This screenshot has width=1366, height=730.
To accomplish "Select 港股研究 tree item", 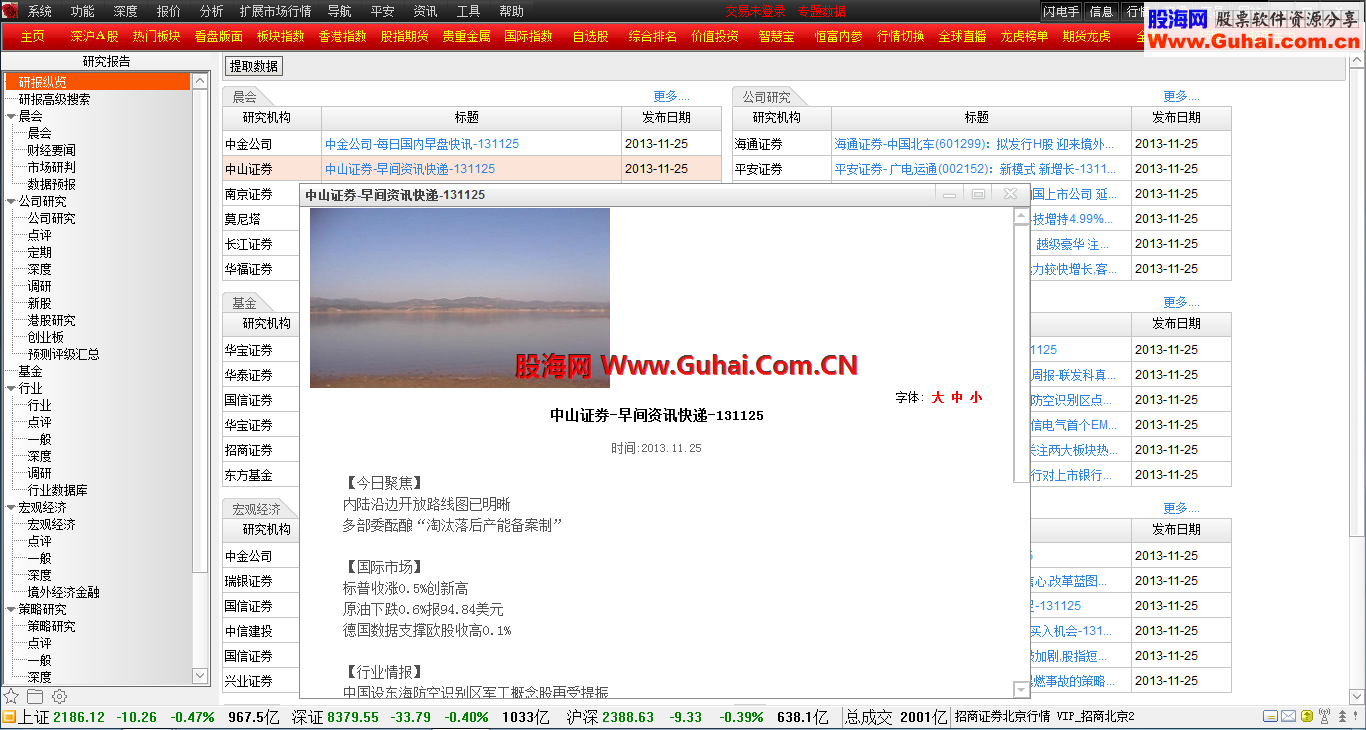I will pos(51,320).
